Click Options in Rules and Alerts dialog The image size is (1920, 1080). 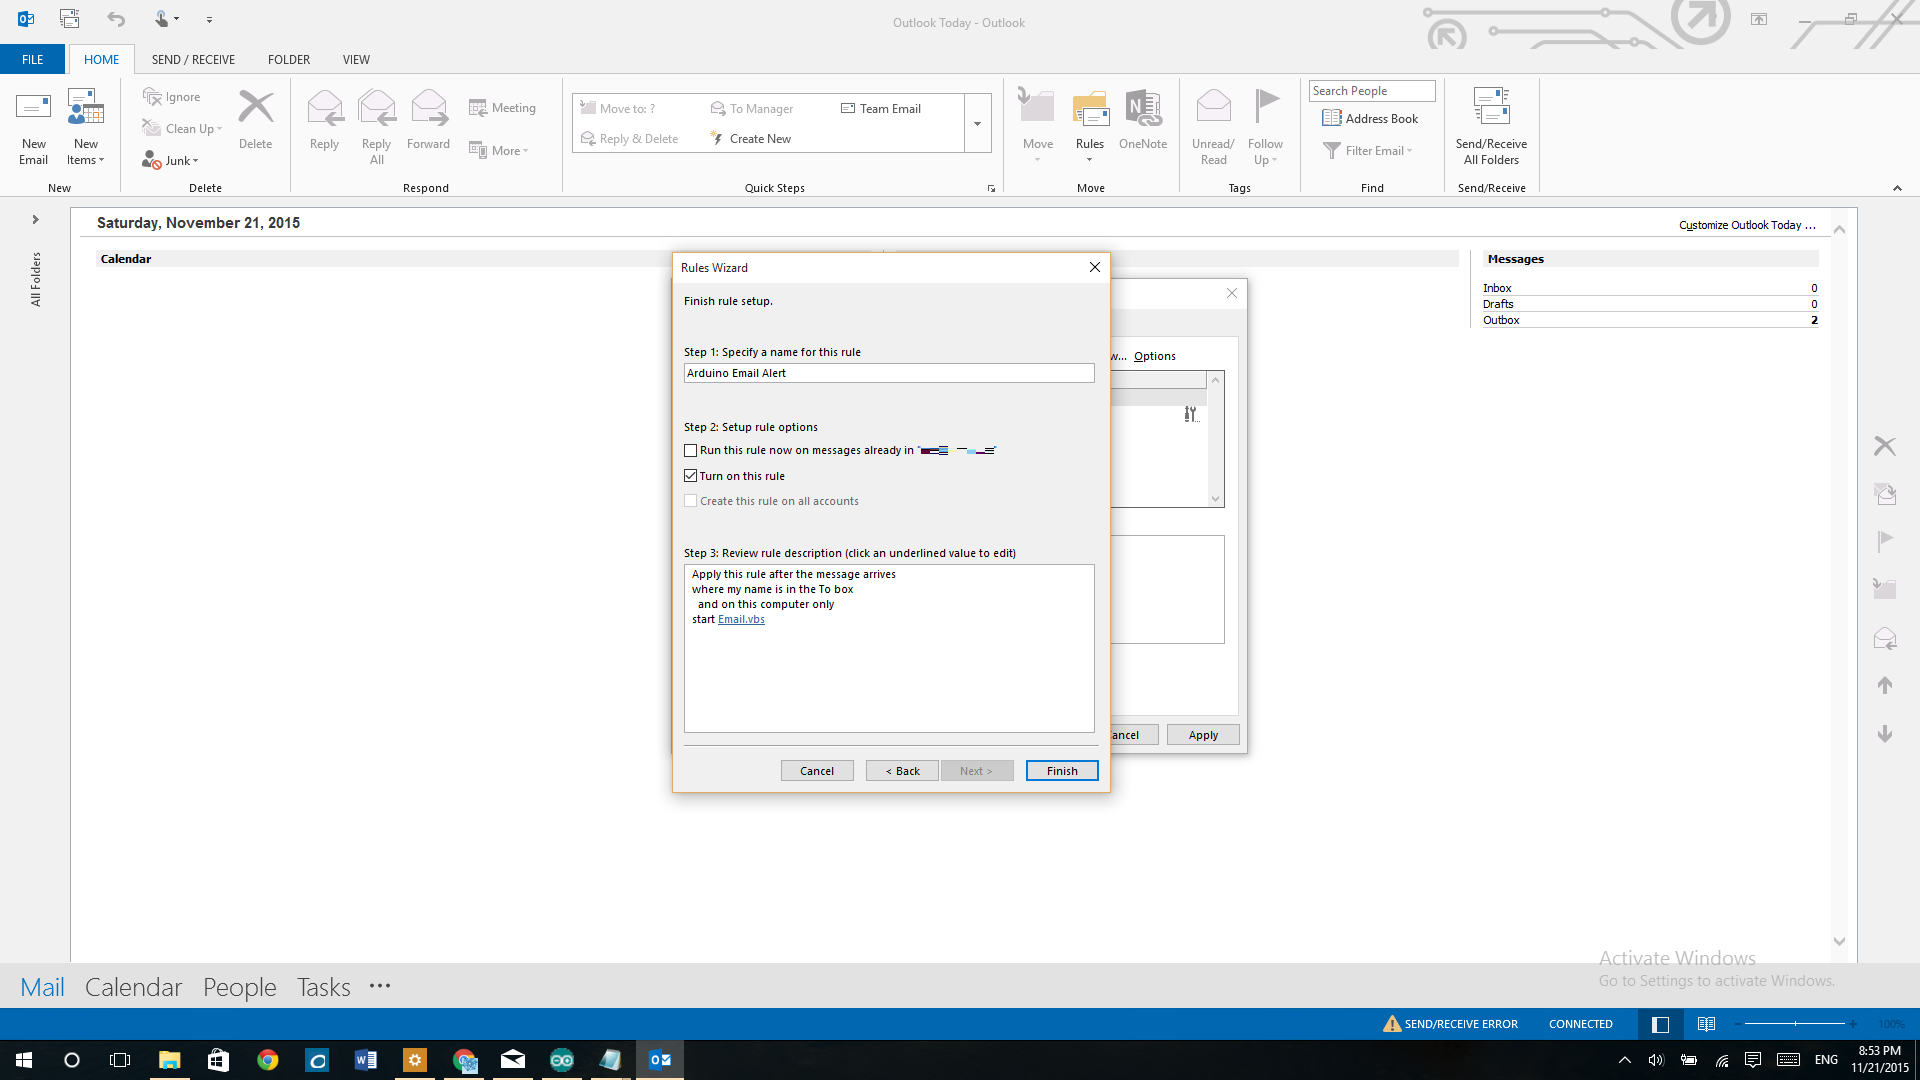pyautogui.click(x=1155, y=356)
